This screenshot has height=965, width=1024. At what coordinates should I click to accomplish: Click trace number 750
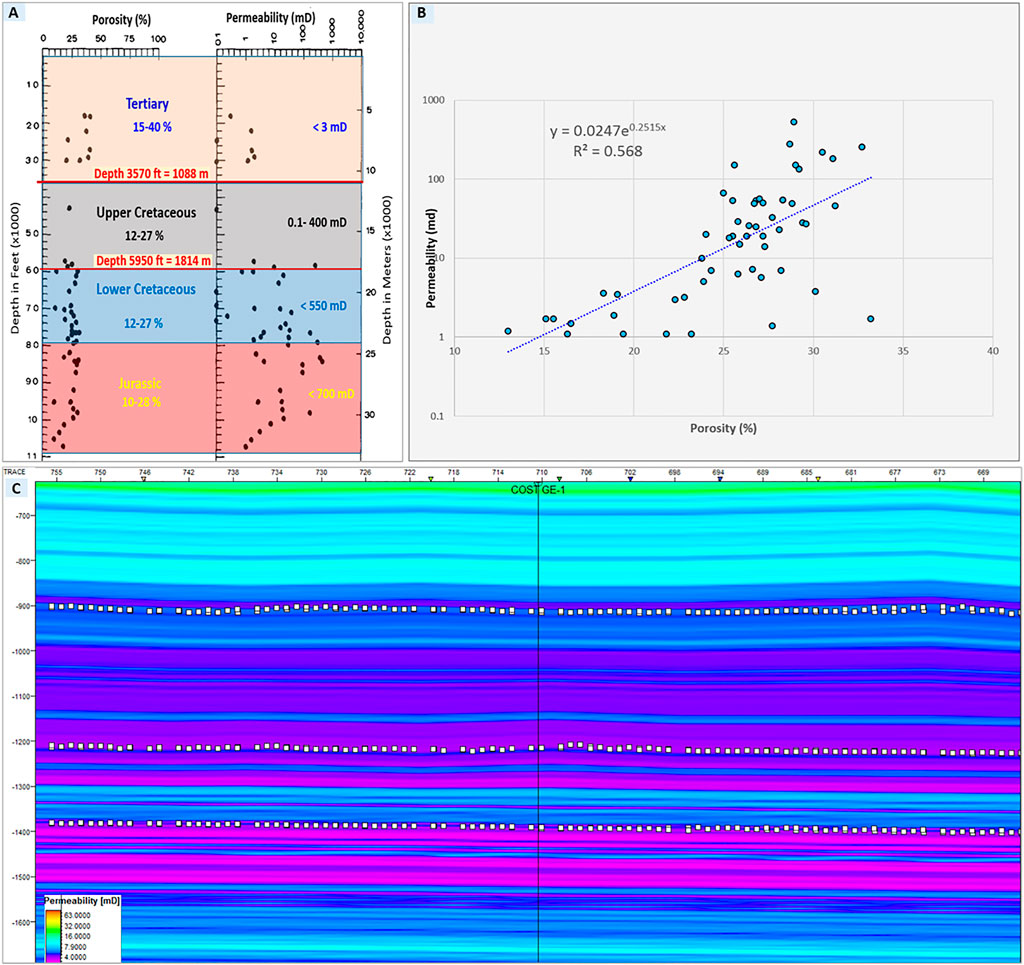pos(100,472)
